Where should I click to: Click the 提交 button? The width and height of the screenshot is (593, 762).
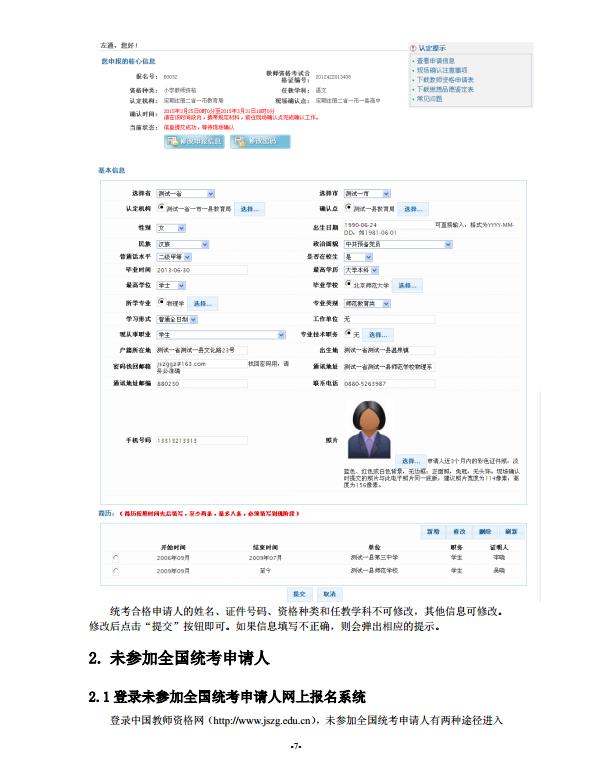[x=299, y=594]
